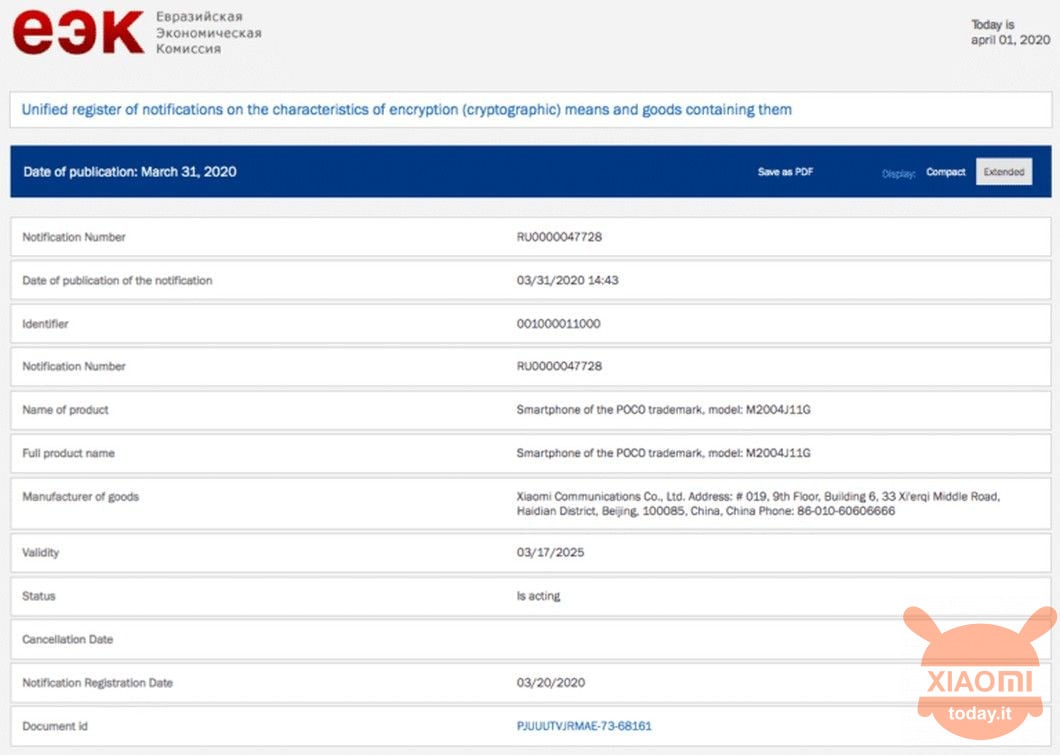Click the 'Name of product' row label
The image size is (1060, 755).
(65, 410)
